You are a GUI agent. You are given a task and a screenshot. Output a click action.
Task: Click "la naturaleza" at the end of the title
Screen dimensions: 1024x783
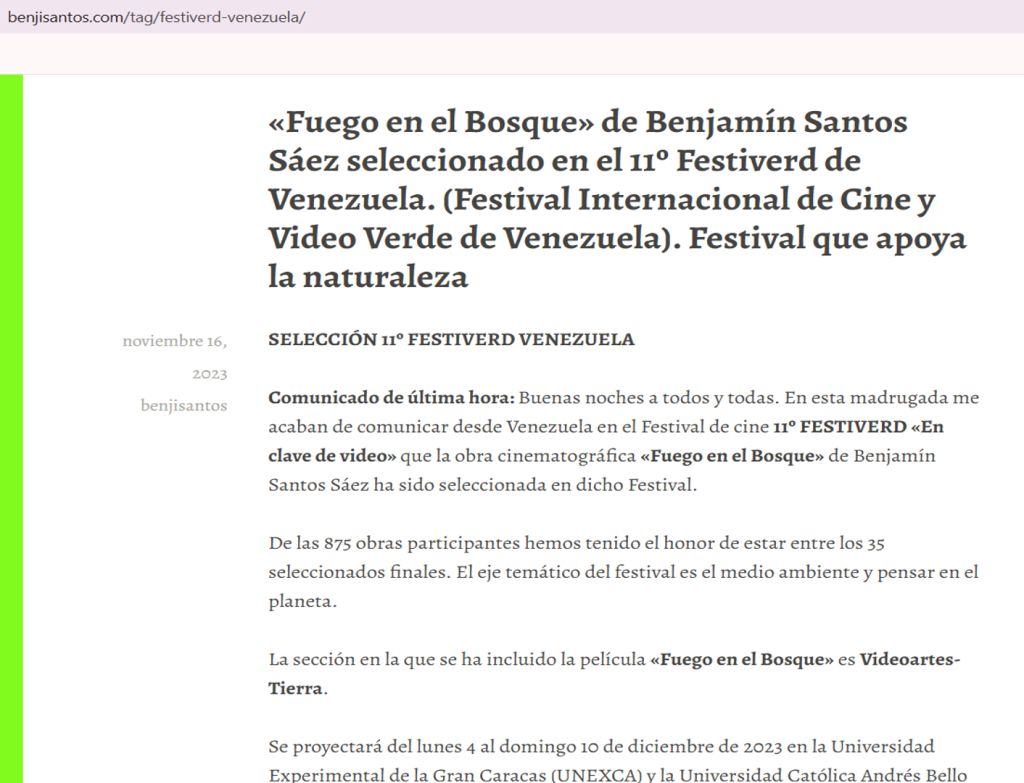tap(368, 277)
